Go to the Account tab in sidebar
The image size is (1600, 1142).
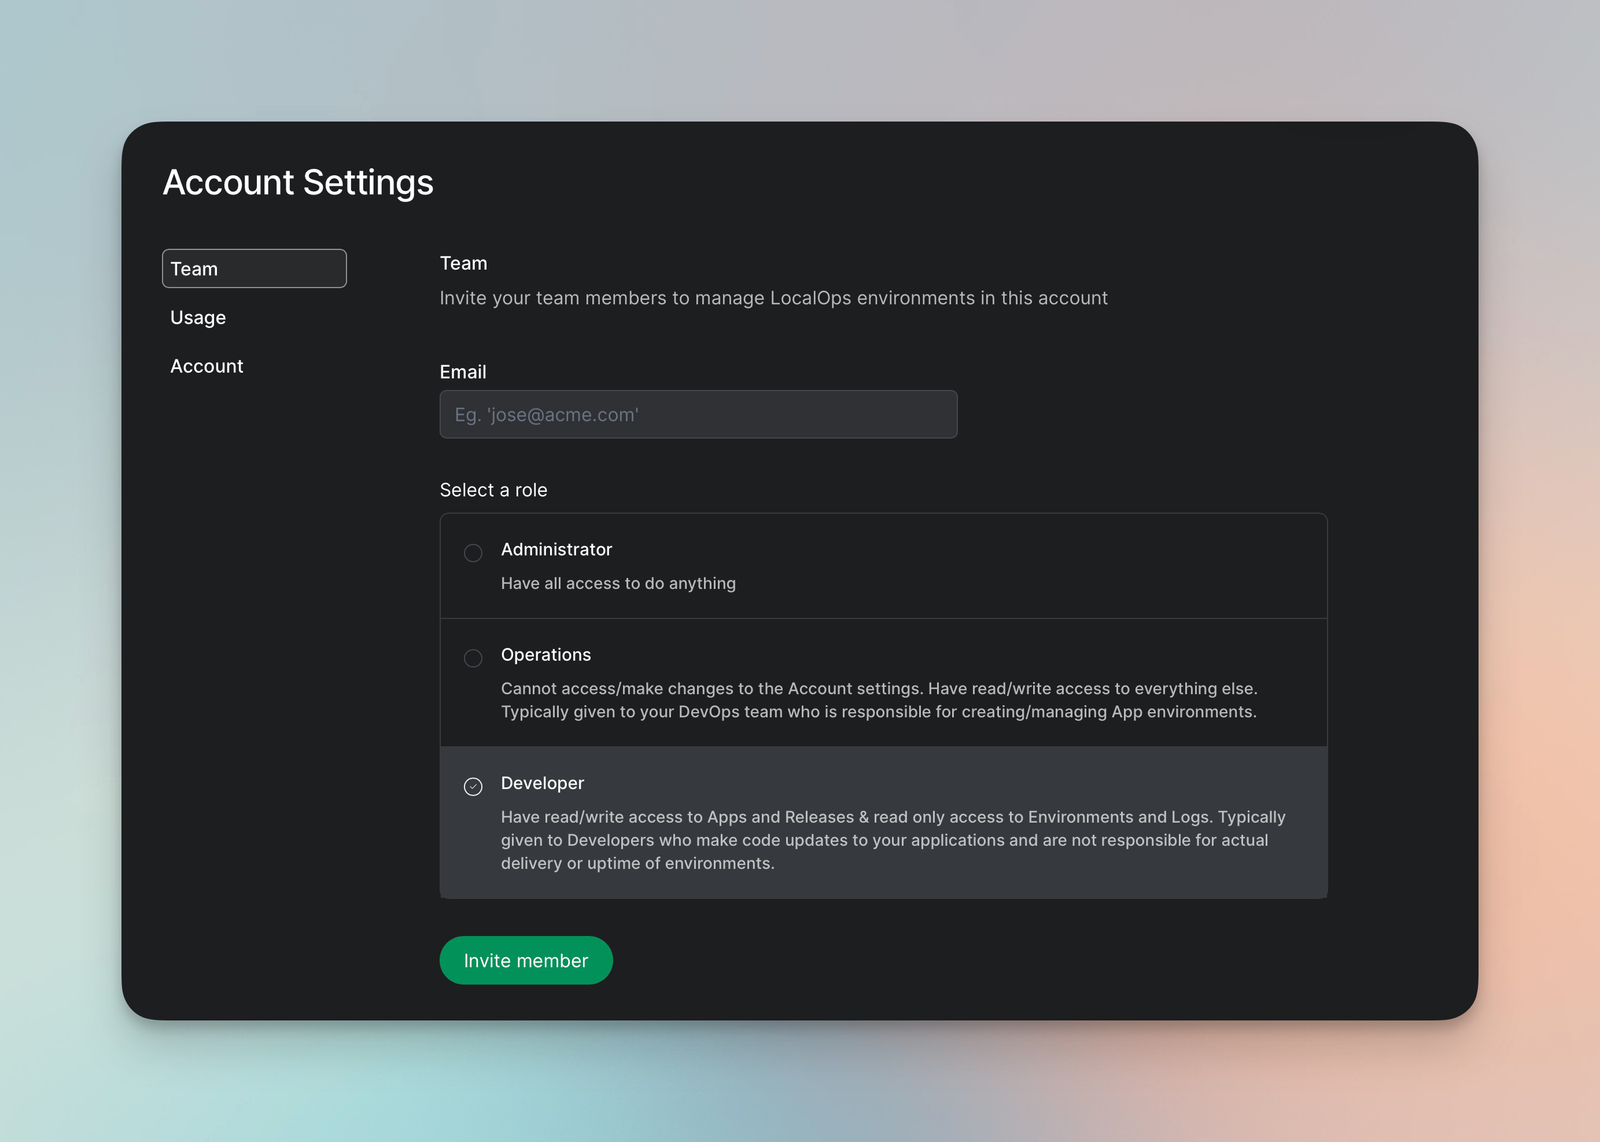[x=207, y=367]
